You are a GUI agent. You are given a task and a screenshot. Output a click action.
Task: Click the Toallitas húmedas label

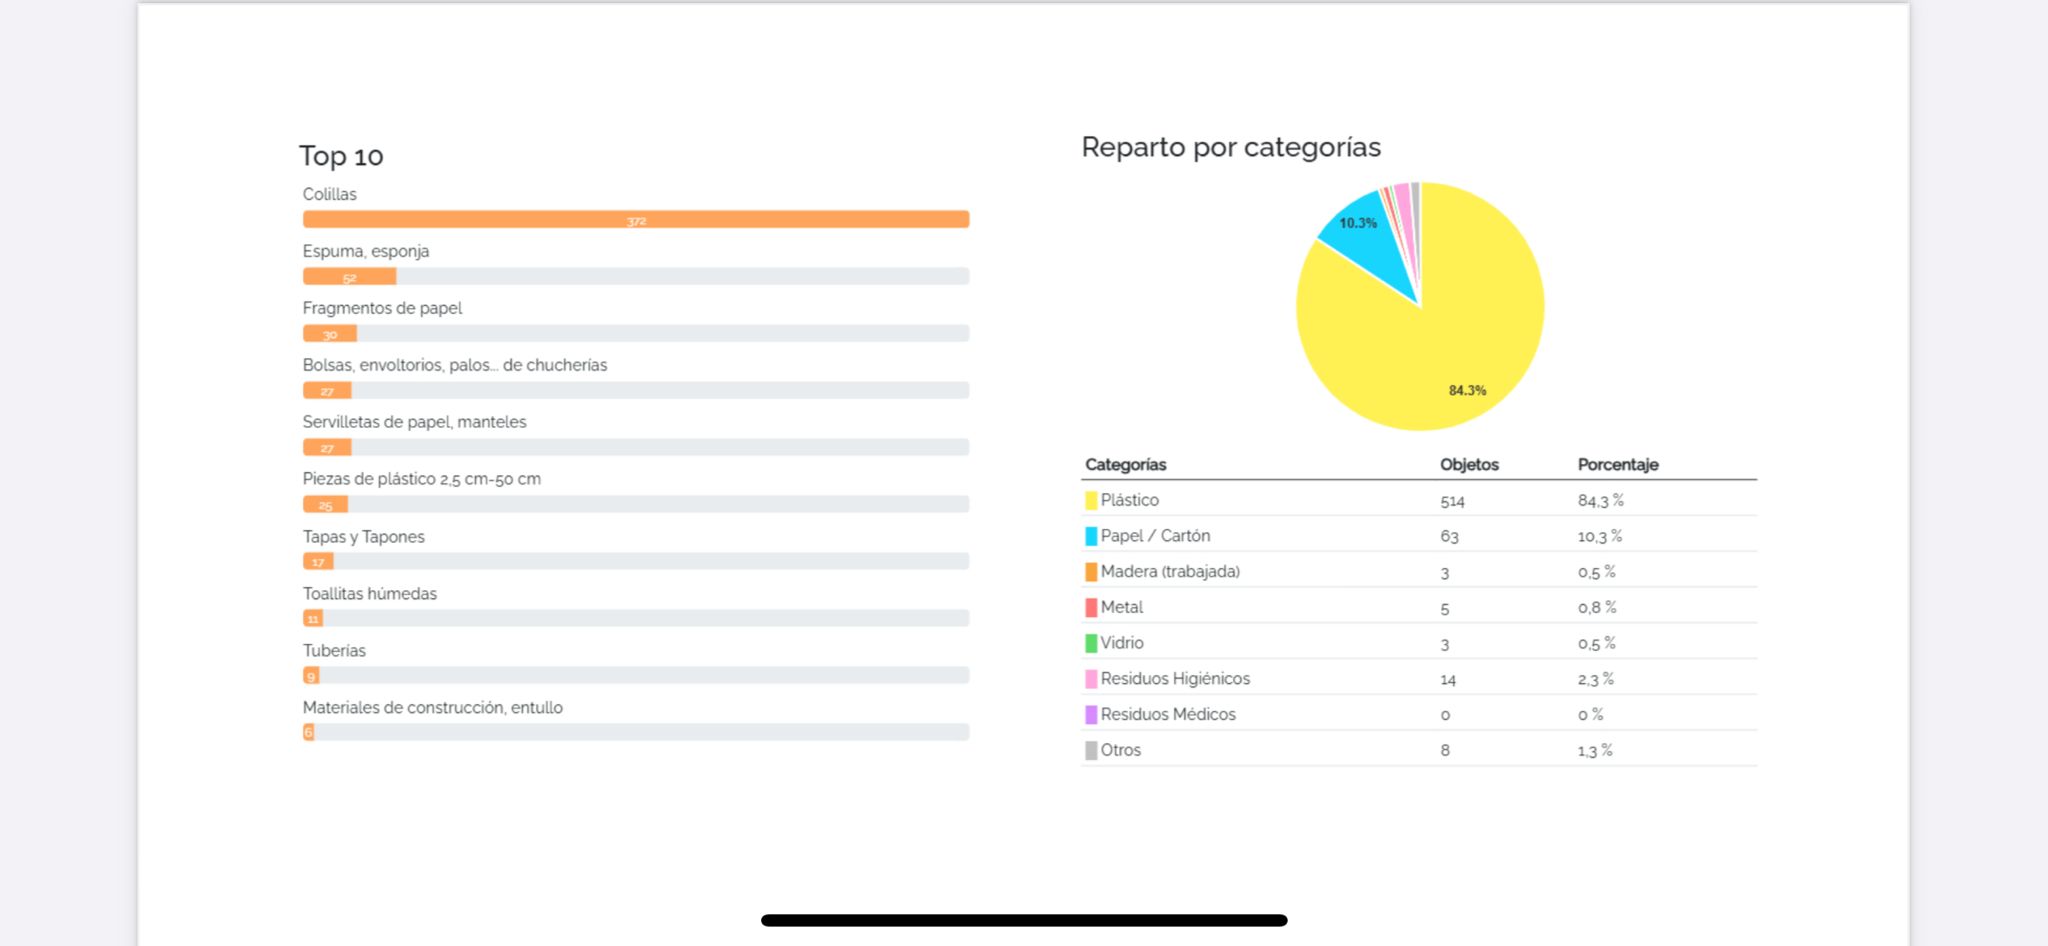tap(370, 593)
